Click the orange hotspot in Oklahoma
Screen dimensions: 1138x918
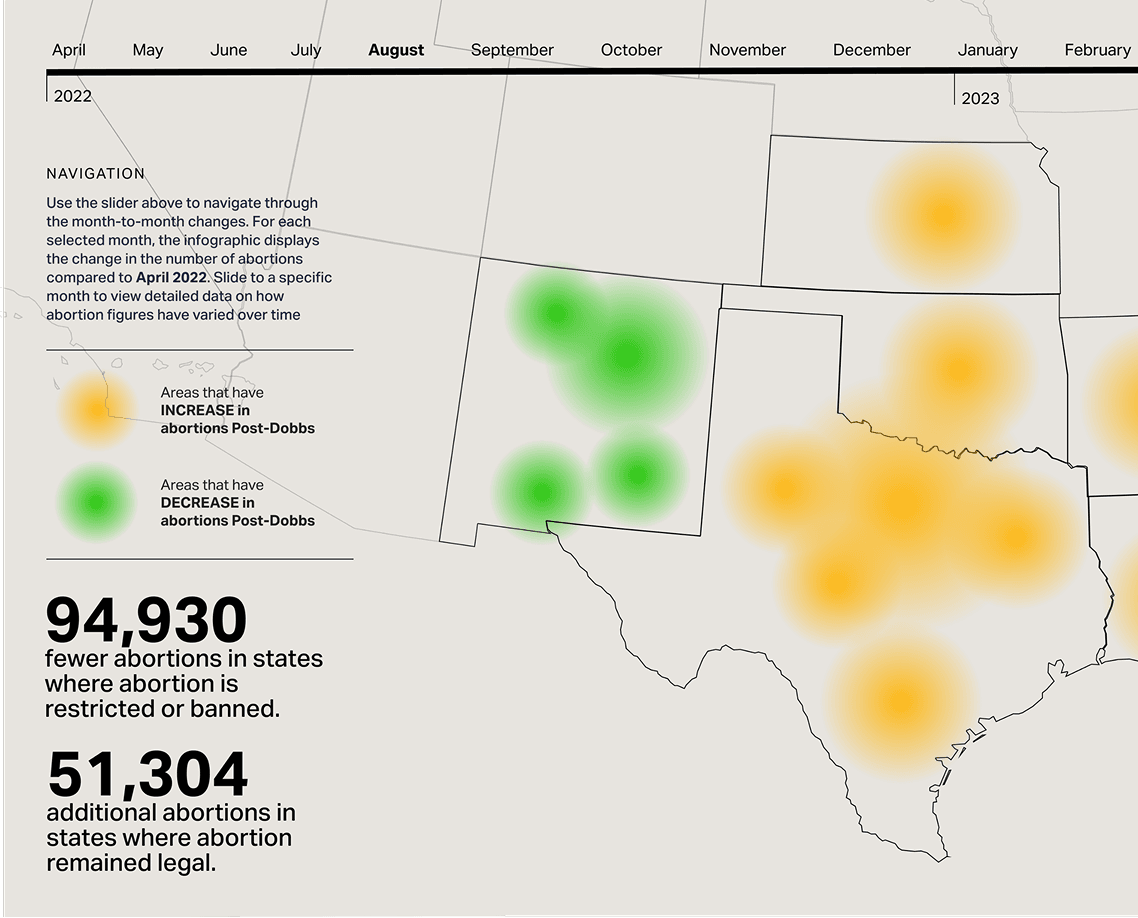959,369
